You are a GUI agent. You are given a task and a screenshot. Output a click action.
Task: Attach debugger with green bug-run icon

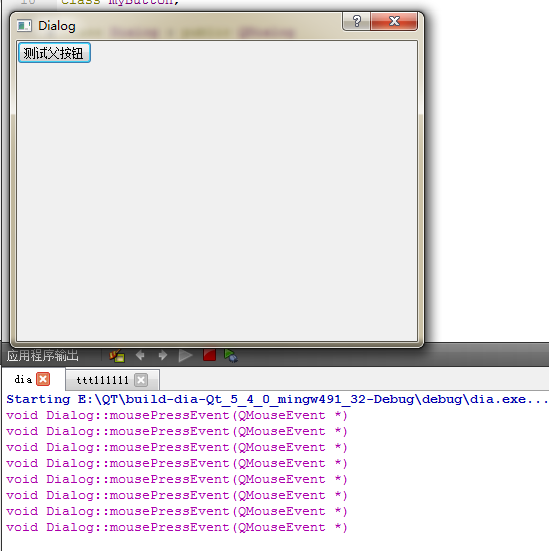(x=231, y=356)
